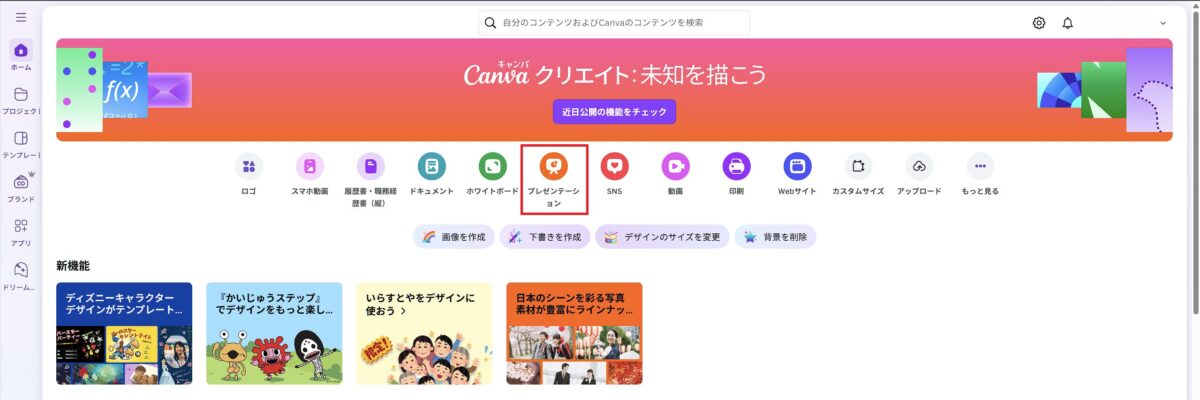Open the かいじゅうステップ feature card
Screen dimensions: 1200x400
click(x=274, y=333)
